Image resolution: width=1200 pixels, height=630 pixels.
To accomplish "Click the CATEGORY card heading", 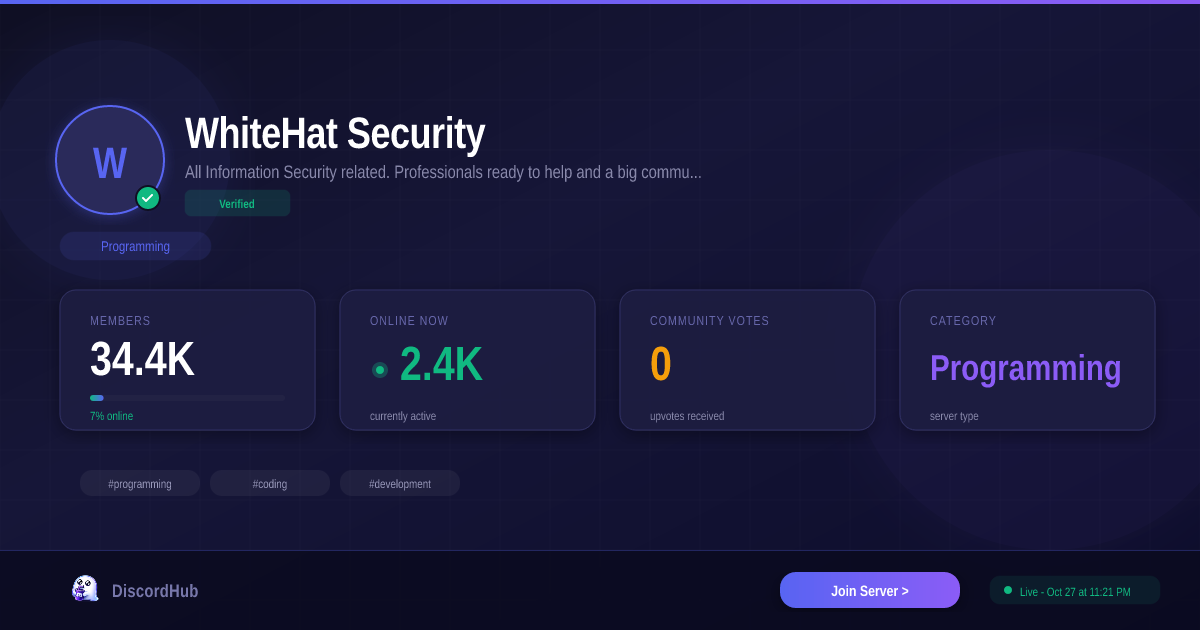I will click(x=963, y=321).
